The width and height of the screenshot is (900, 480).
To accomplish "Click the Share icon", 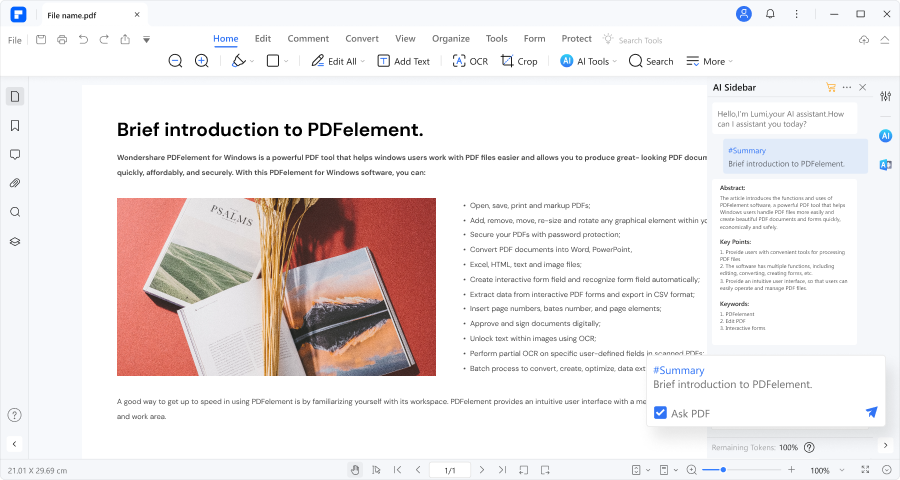I will (125, 40).
